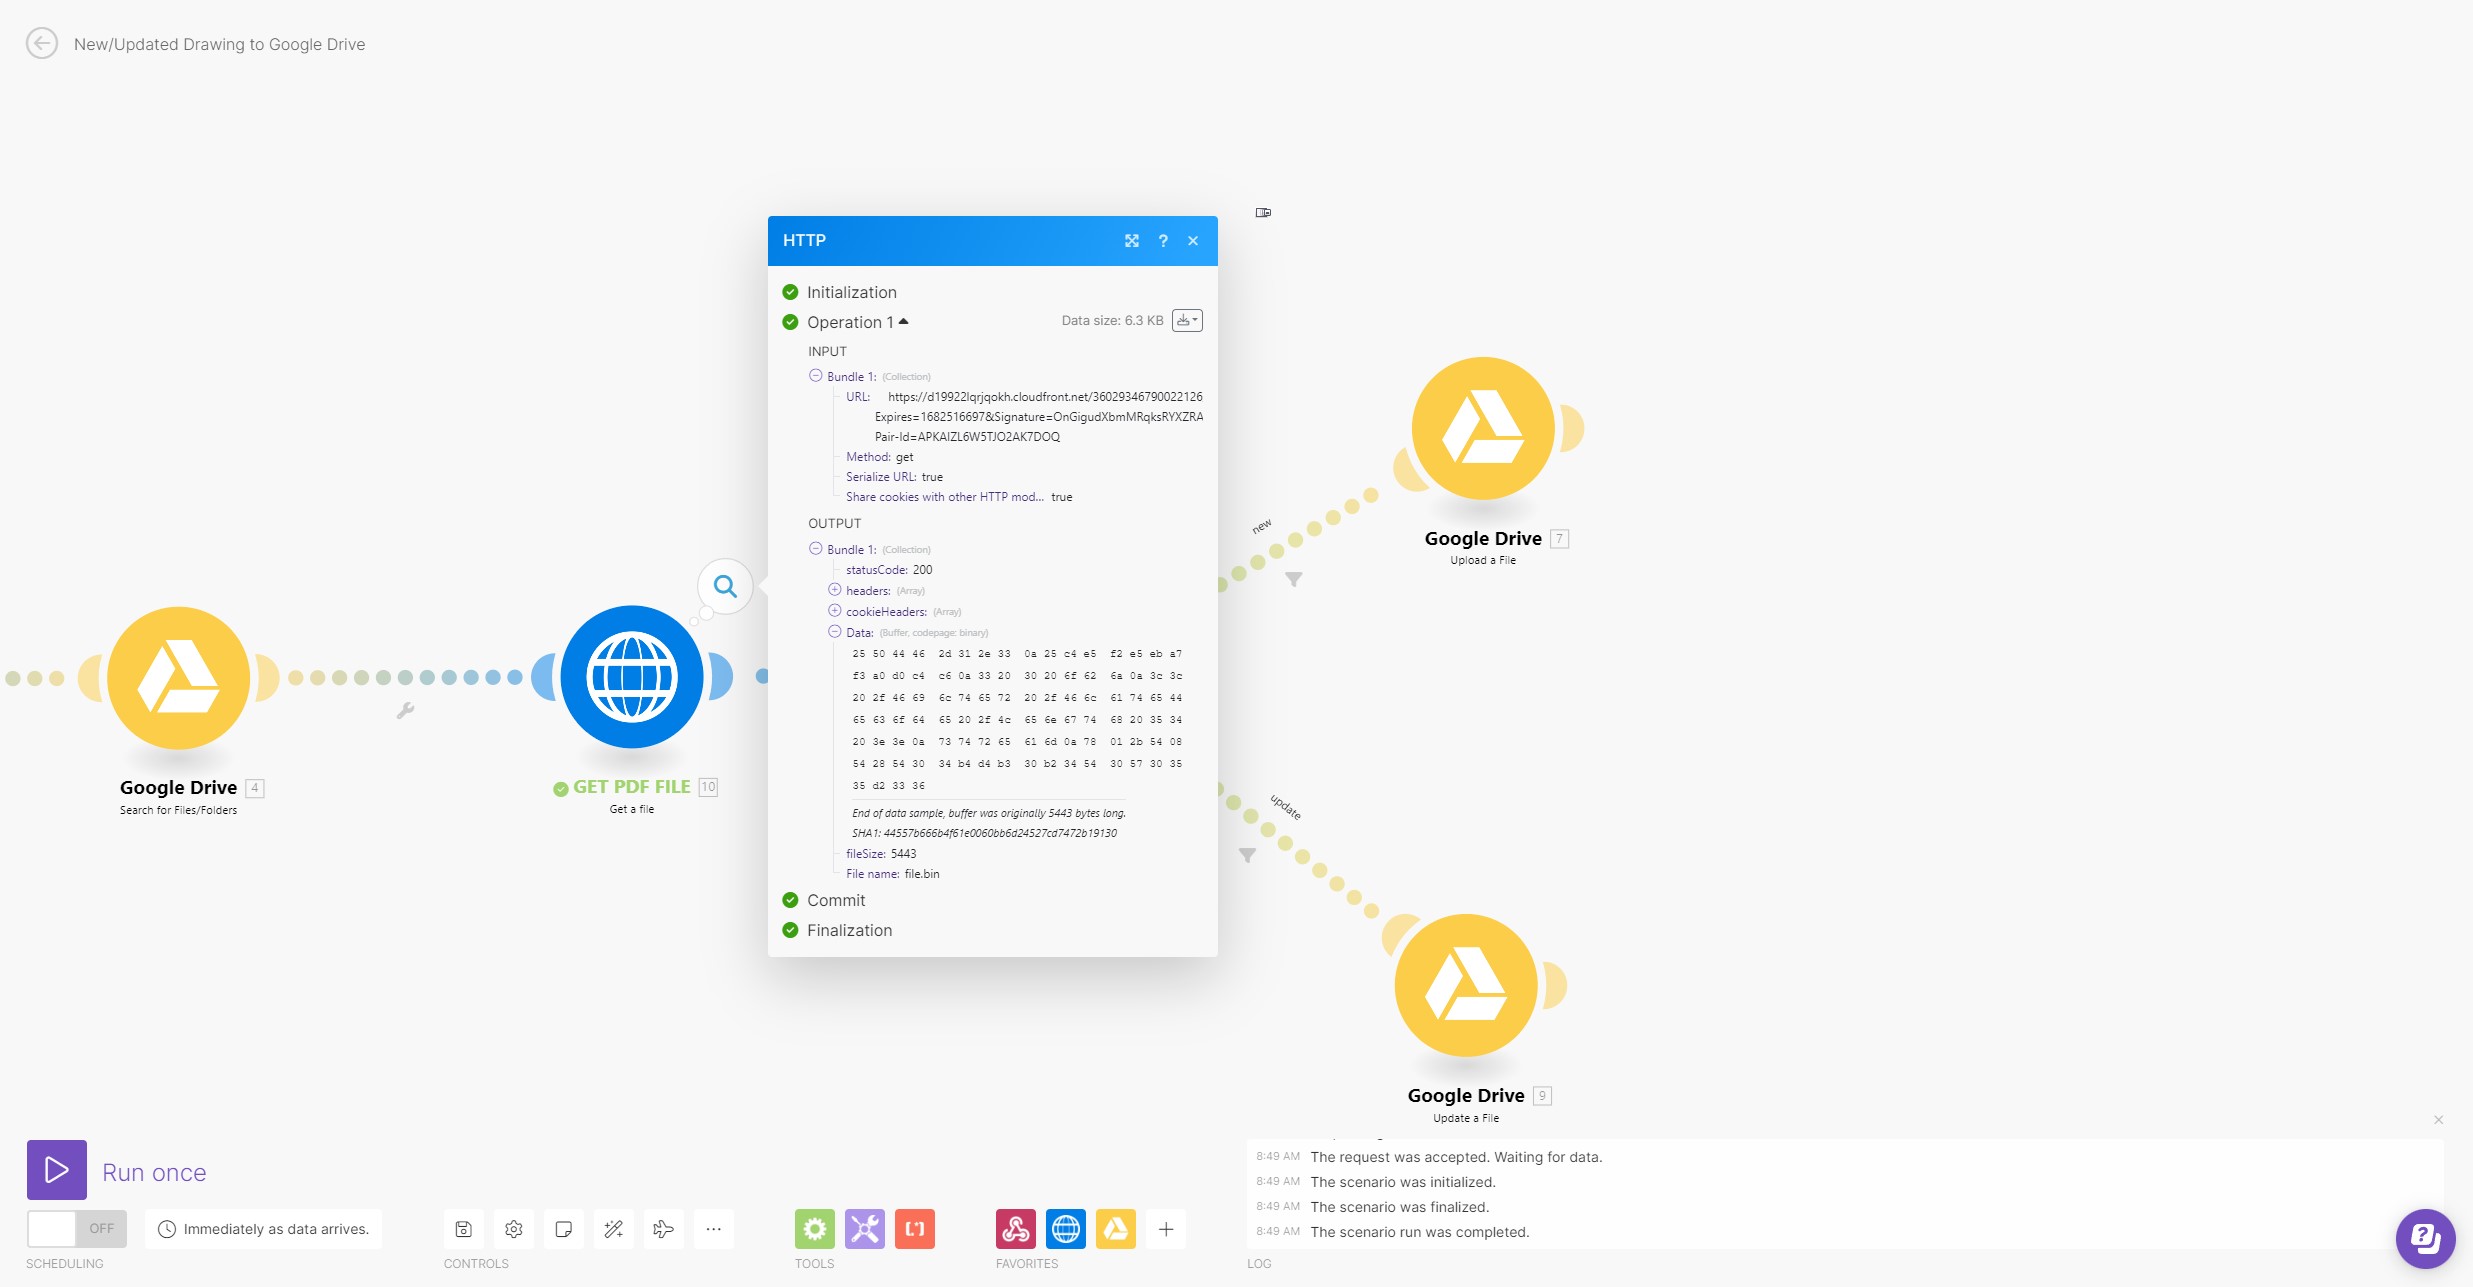
Task: Click the Google Drive Upload a File module
Action: [x=1483, y=429]
